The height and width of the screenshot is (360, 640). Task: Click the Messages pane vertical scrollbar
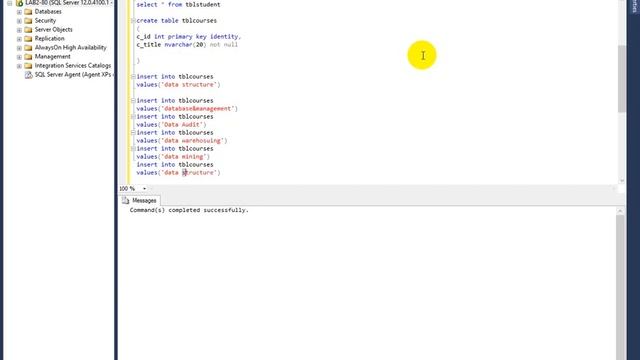(620, 287)
